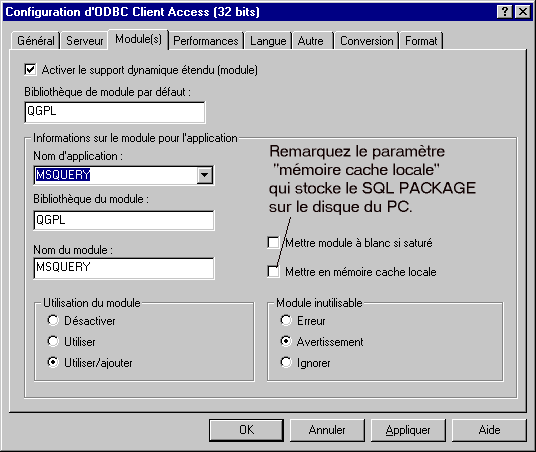Click the Appliquer button
Screen dimensions: 536x452
[408, 430]
